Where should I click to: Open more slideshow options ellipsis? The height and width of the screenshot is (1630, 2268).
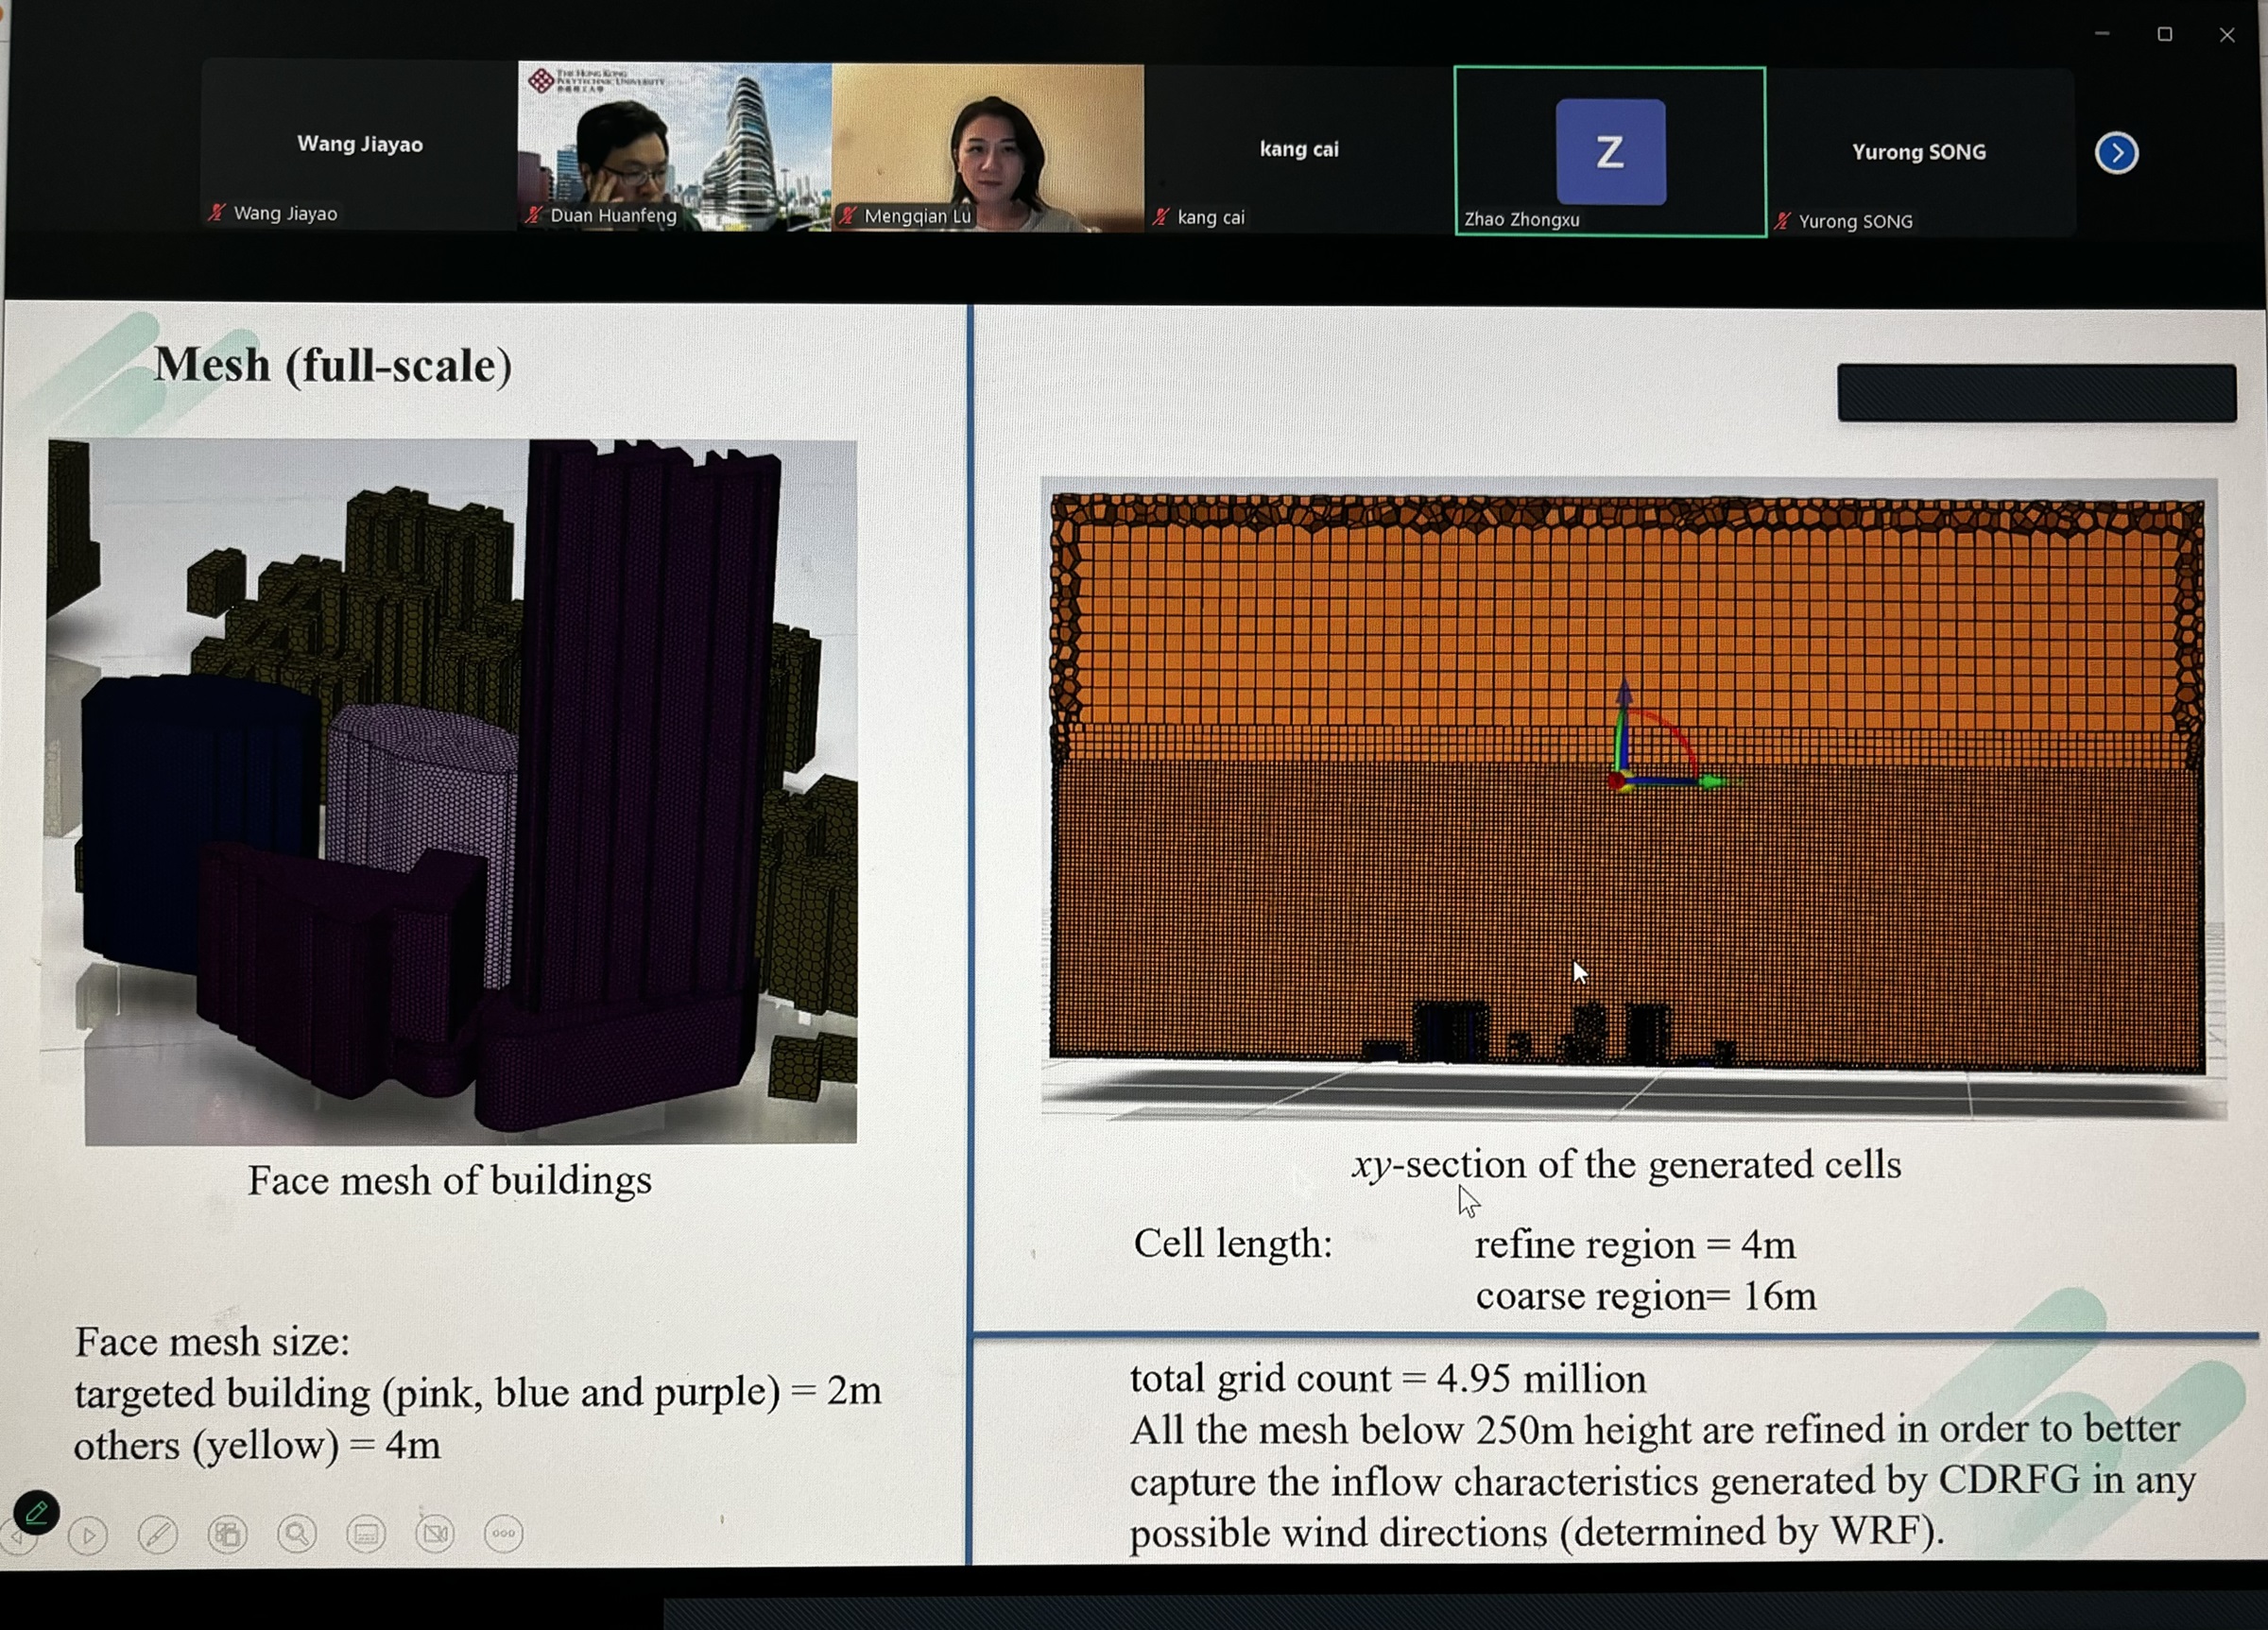pyautogui.click(x=503, y=1533)
